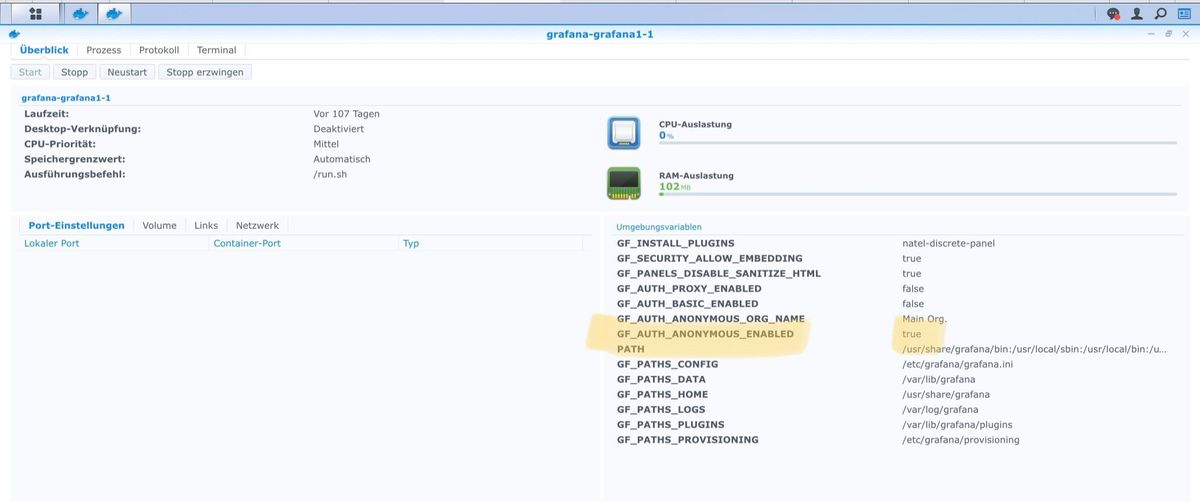
Task: Select the second Docker whale taskbar icon
Action: pos(114,14)
